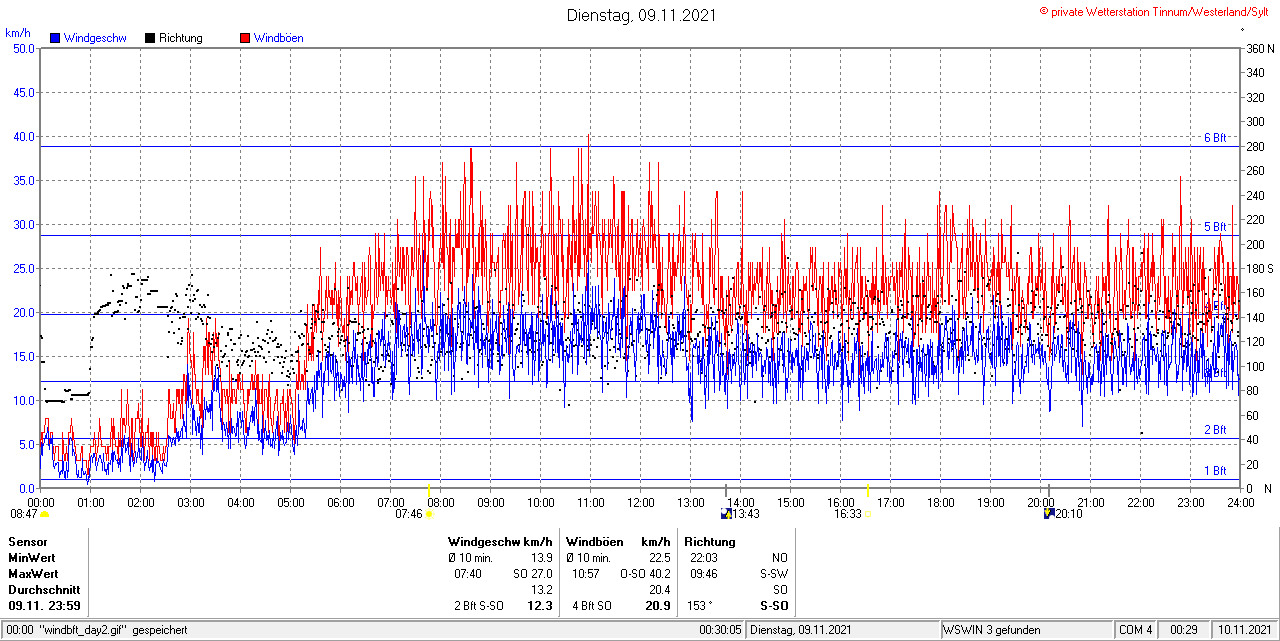
Task: Click the wind speed maximum SO 27.0
Action: (x=532, y=574)
